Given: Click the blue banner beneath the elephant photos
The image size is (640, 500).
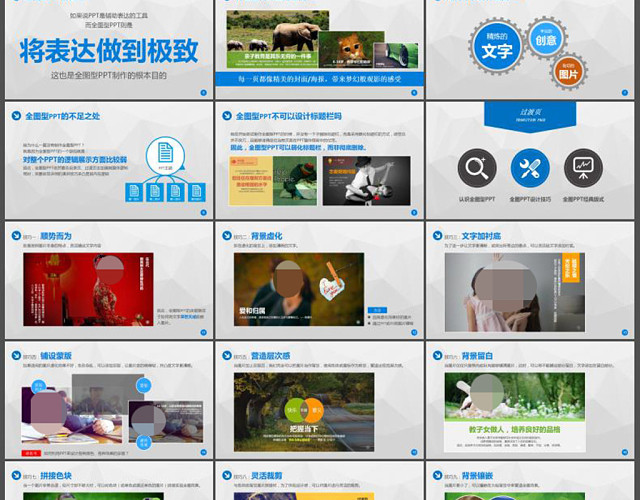Looking at the screenshot, I should coord(320,79).
